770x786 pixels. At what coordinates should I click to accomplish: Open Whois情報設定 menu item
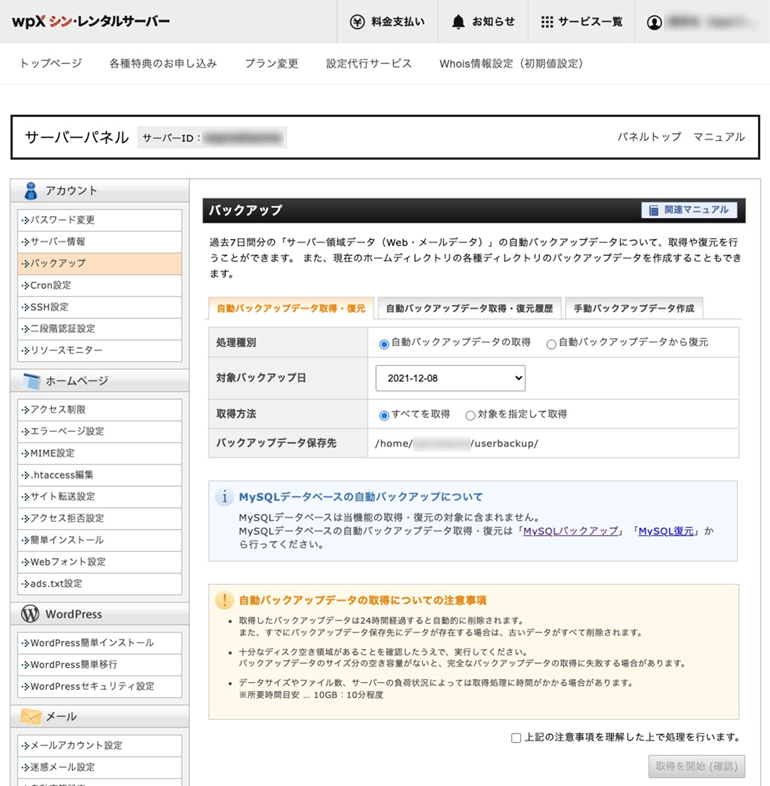click(511, 64)
